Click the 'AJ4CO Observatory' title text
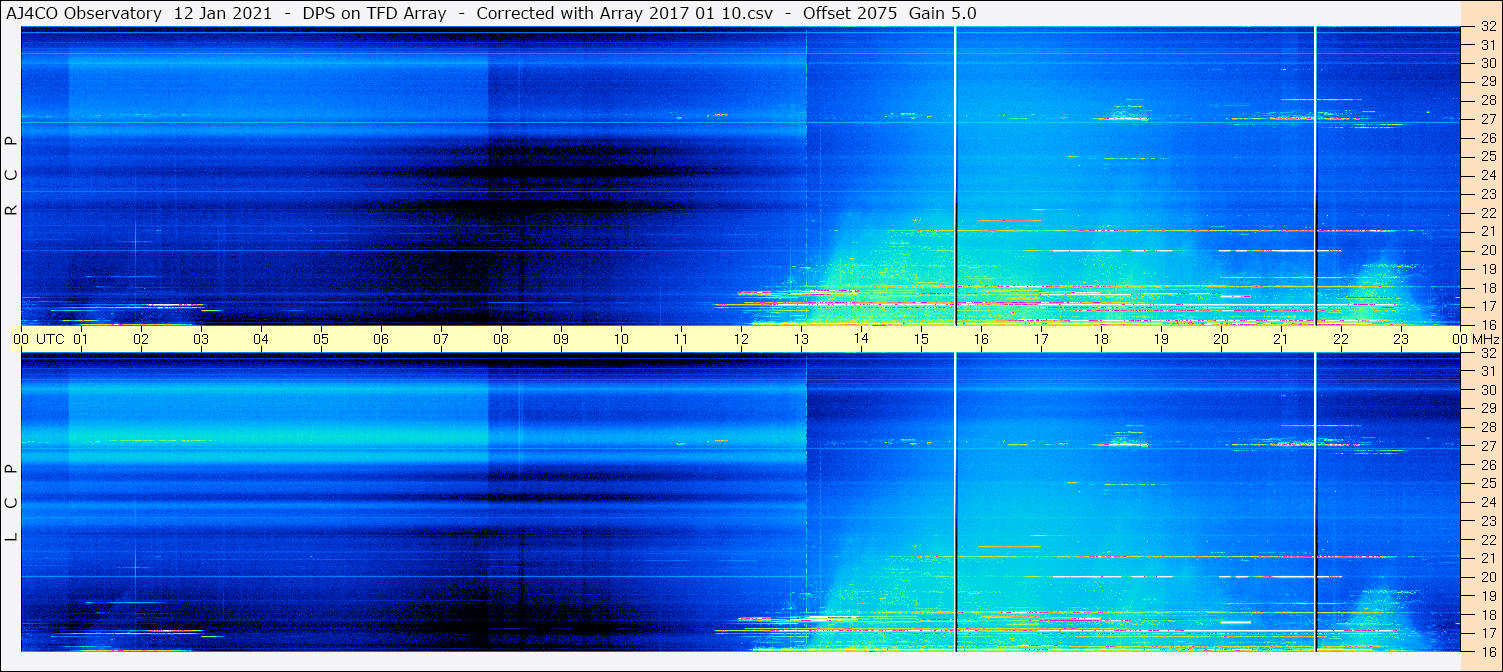 click(x=84, y=13)
